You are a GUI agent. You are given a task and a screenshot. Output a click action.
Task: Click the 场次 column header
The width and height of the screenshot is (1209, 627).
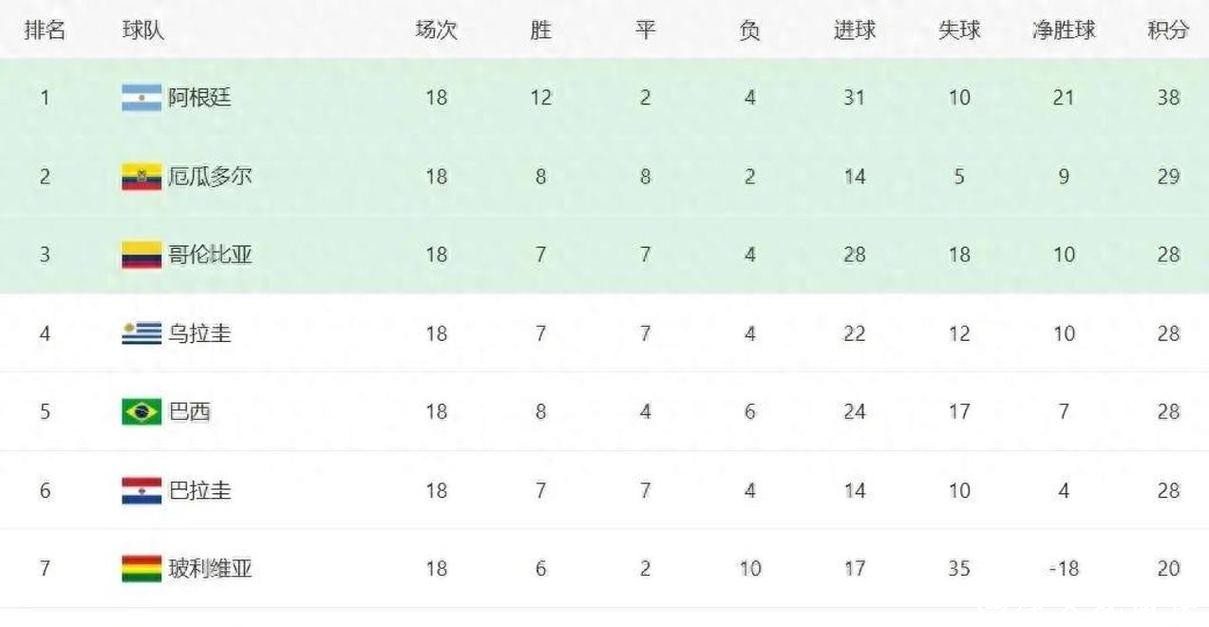tap(436, 30)
